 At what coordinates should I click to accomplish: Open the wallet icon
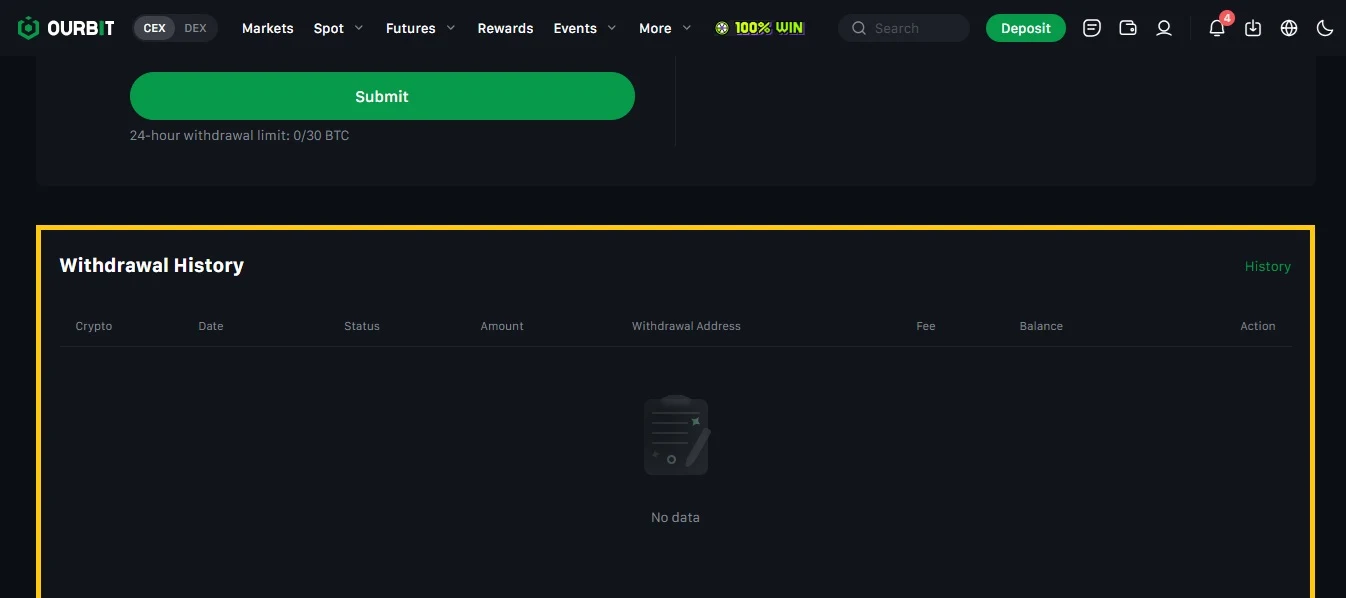click(x=1128, y=28)
